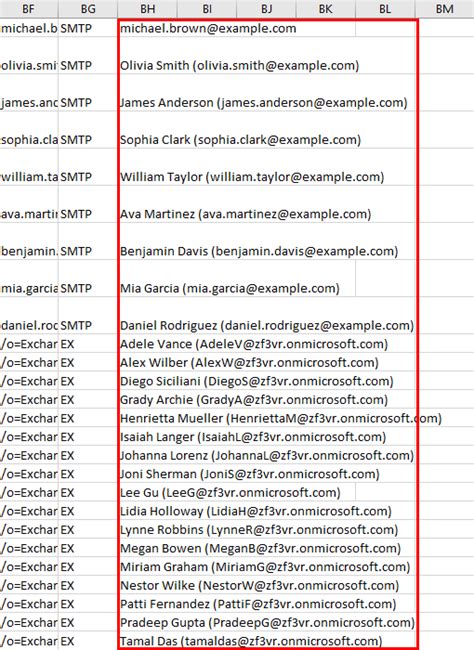Click the Lynne Robbins cell
The height and width of the screenshot is (650, 474).
click(259, 530)
